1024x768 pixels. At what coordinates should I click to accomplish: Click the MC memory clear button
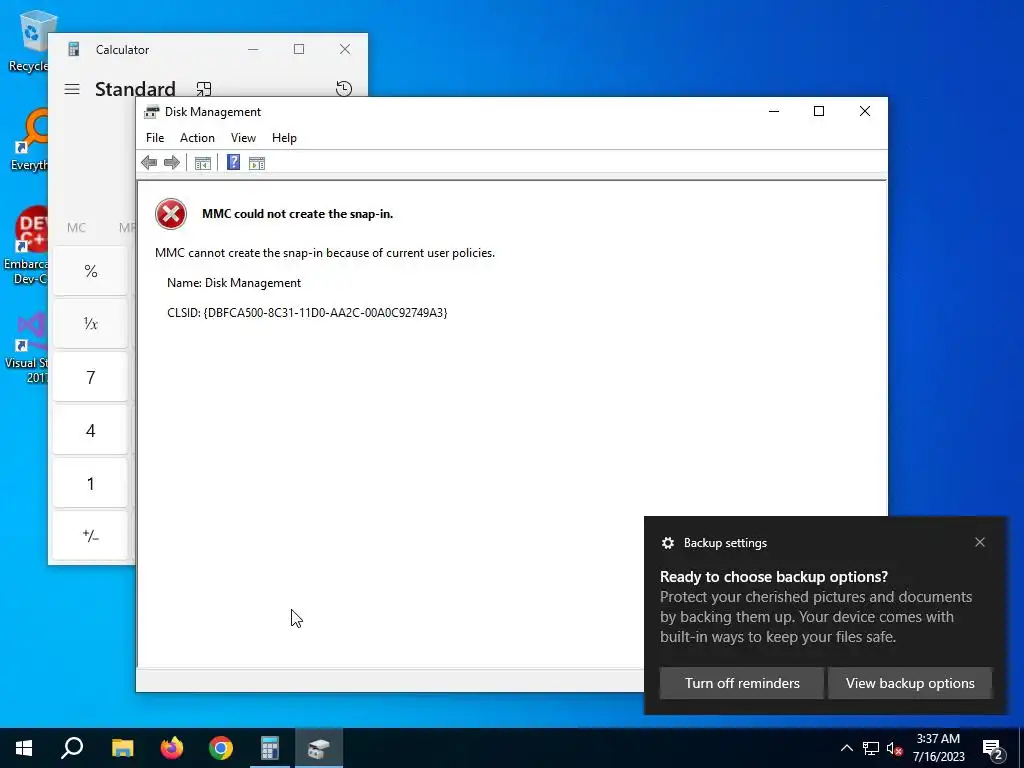[x=76, y=227]
